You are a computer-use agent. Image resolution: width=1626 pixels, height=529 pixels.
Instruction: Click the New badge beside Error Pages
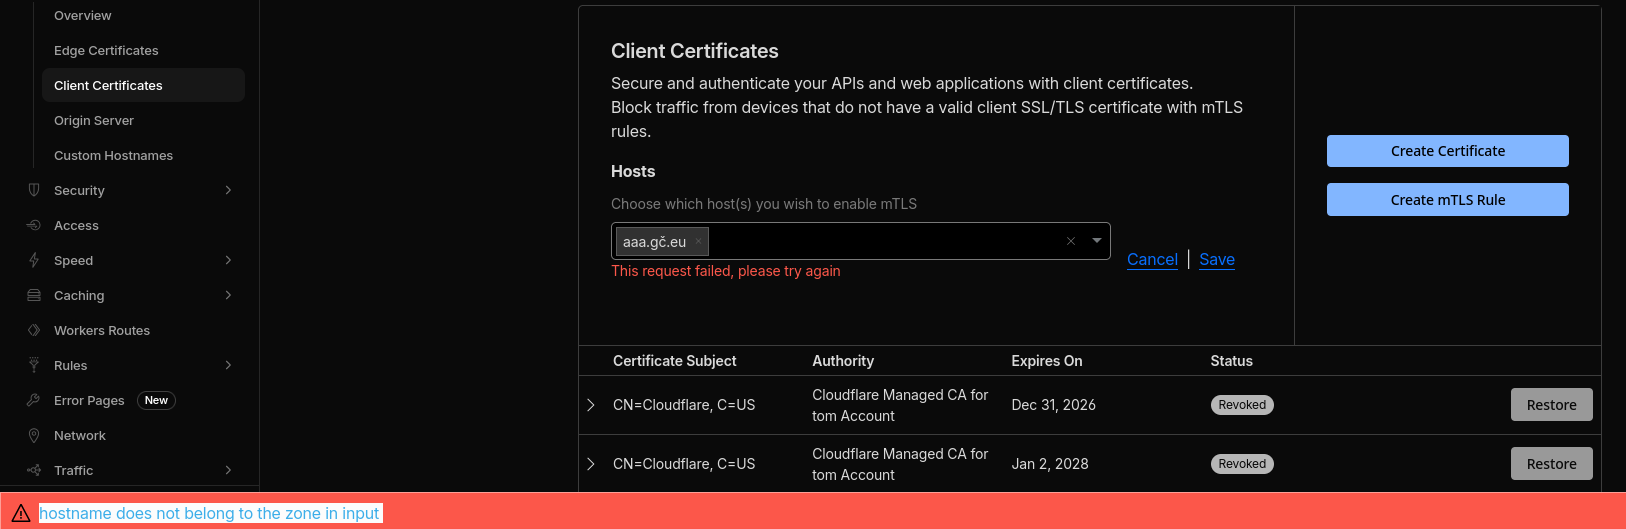pyautogui.click(x=156, y=400)
